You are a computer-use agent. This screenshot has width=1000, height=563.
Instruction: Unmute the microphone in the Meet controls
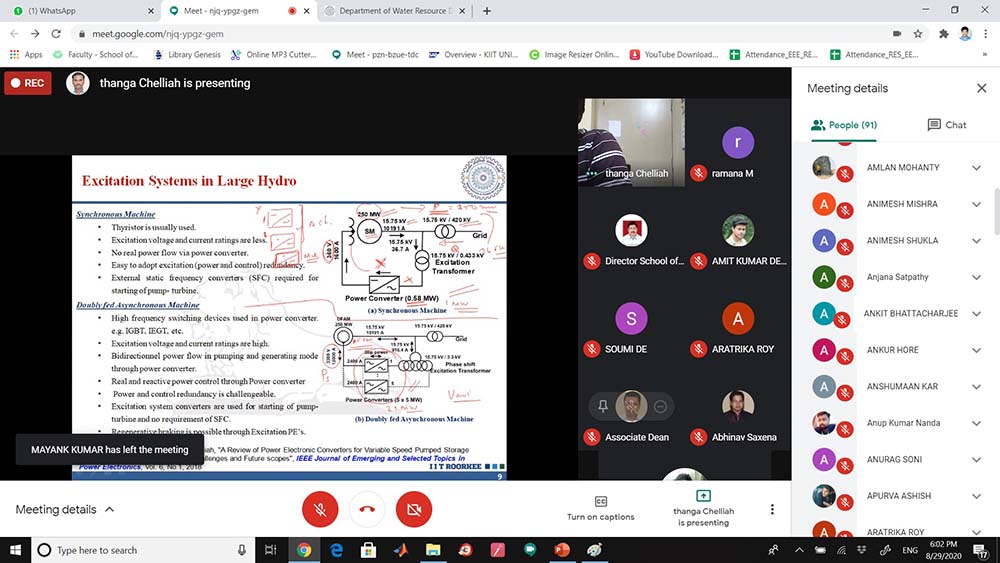(320, 509)
